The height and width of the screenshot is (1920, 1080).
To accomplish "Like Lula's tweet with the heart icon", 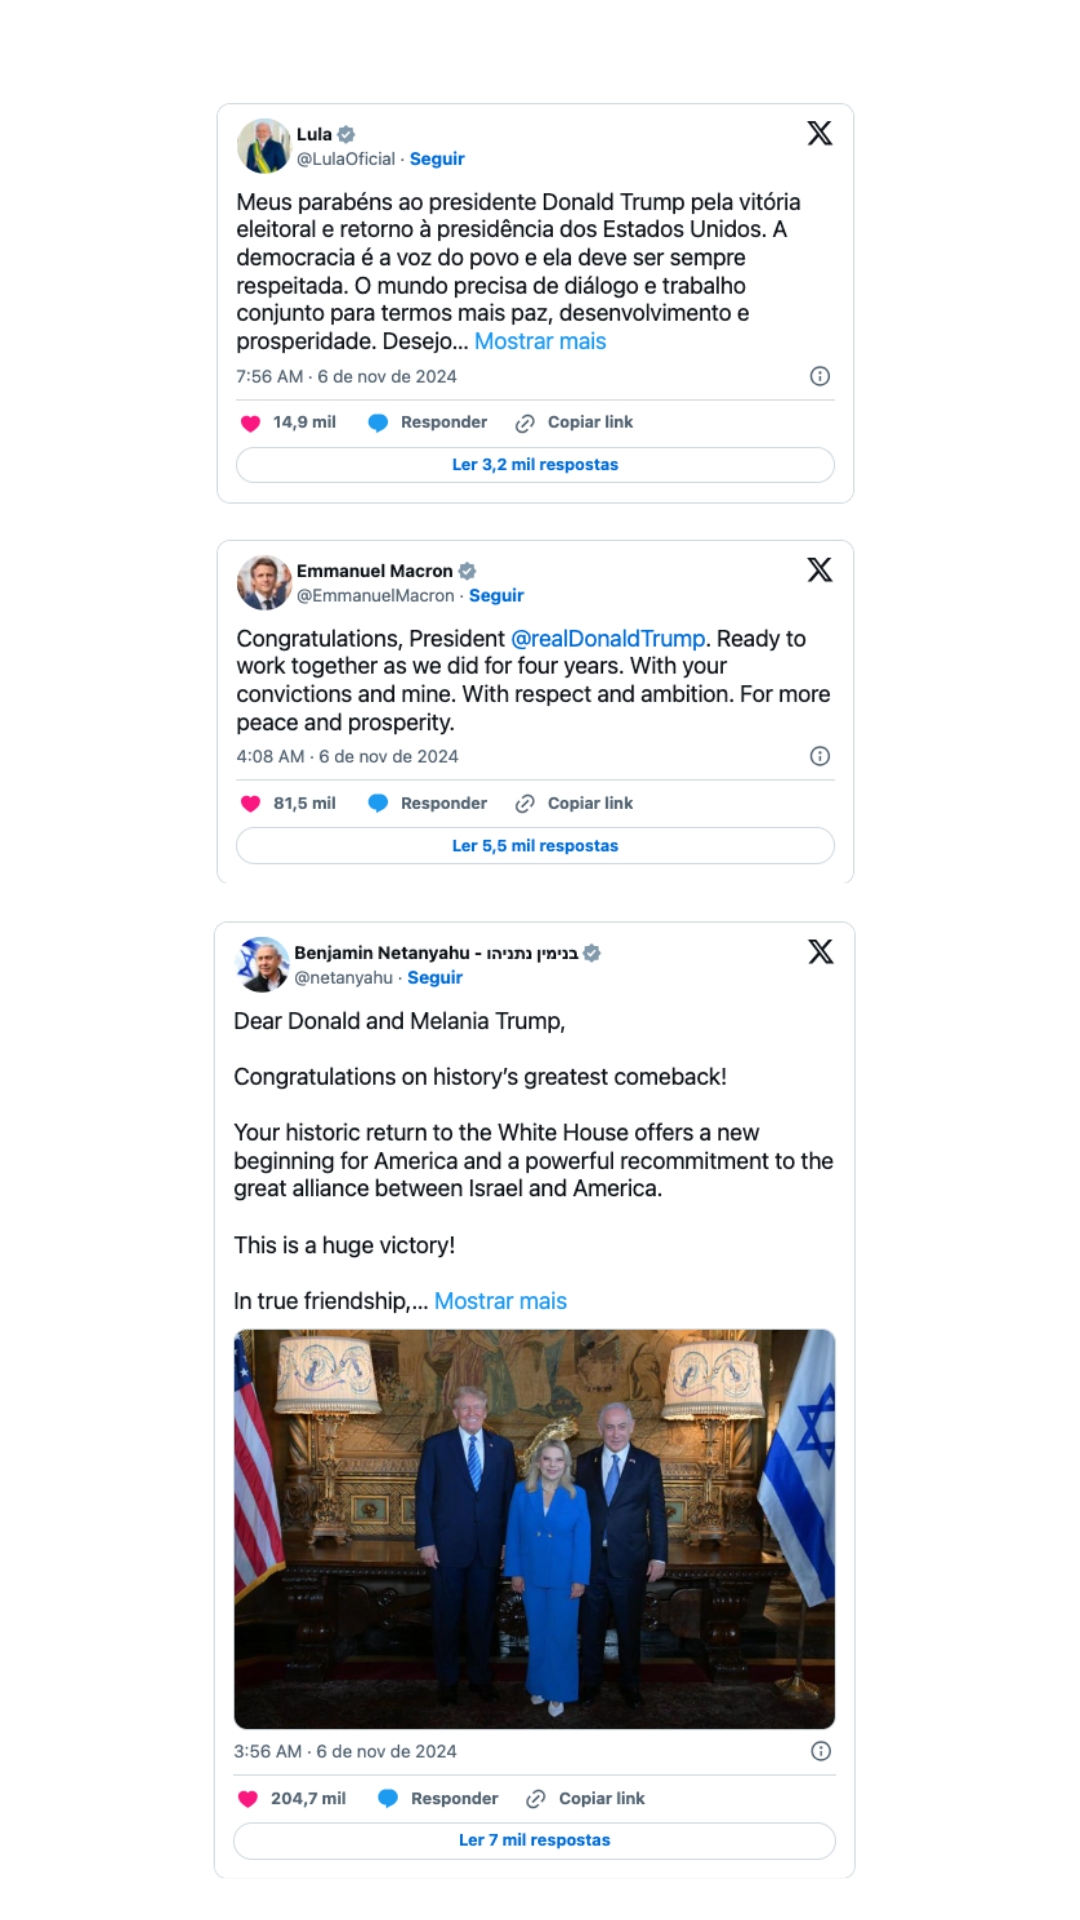I will click(251, 423).
